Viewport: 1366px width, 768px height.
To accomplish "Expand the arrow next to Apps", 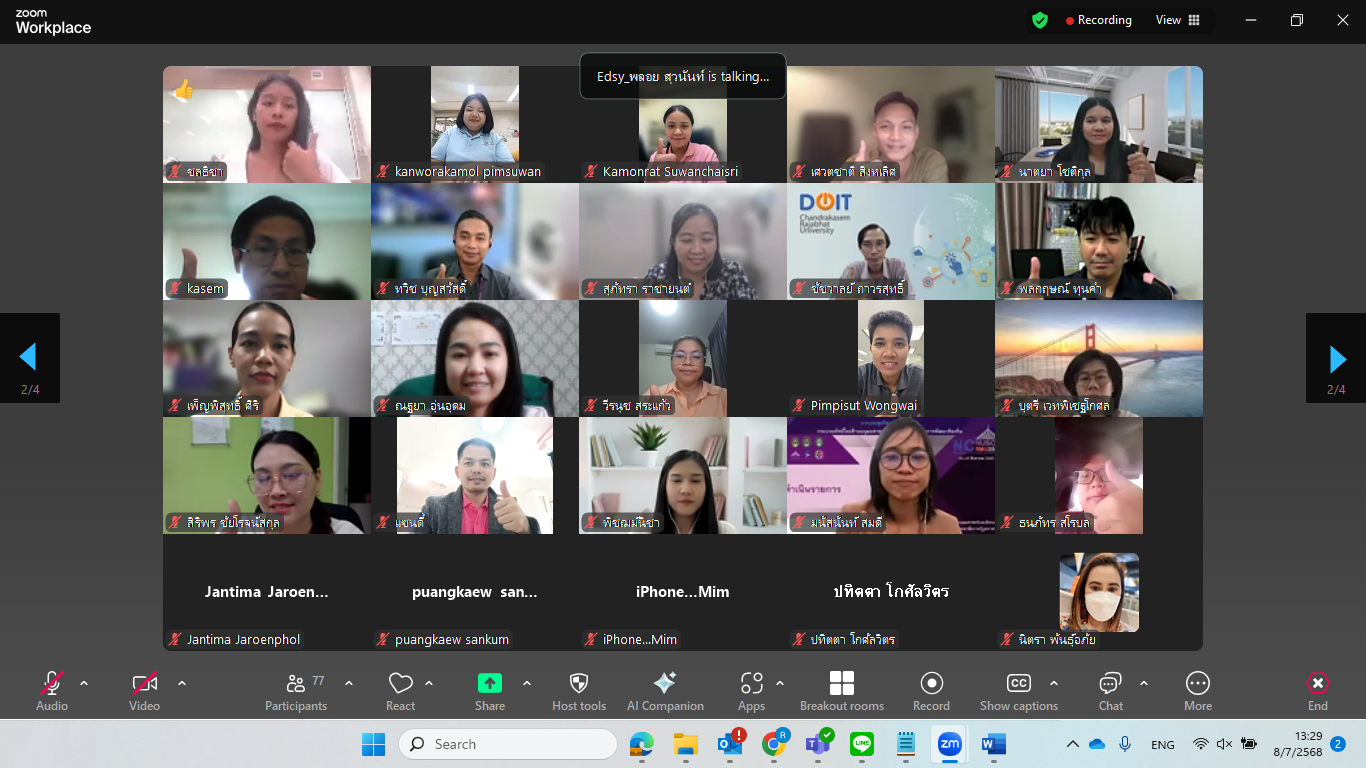I will coord(780,683).
